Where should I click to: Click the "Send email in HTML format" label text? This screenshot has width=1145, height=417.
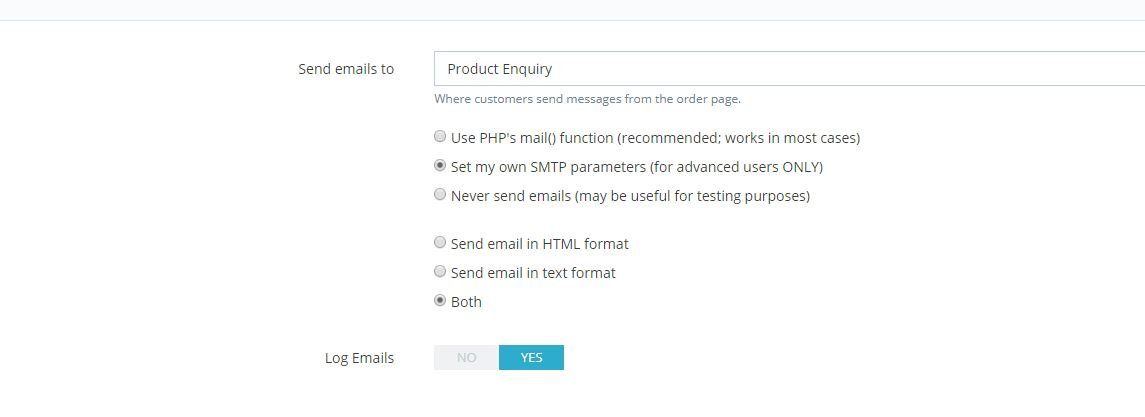click(539, 244)
